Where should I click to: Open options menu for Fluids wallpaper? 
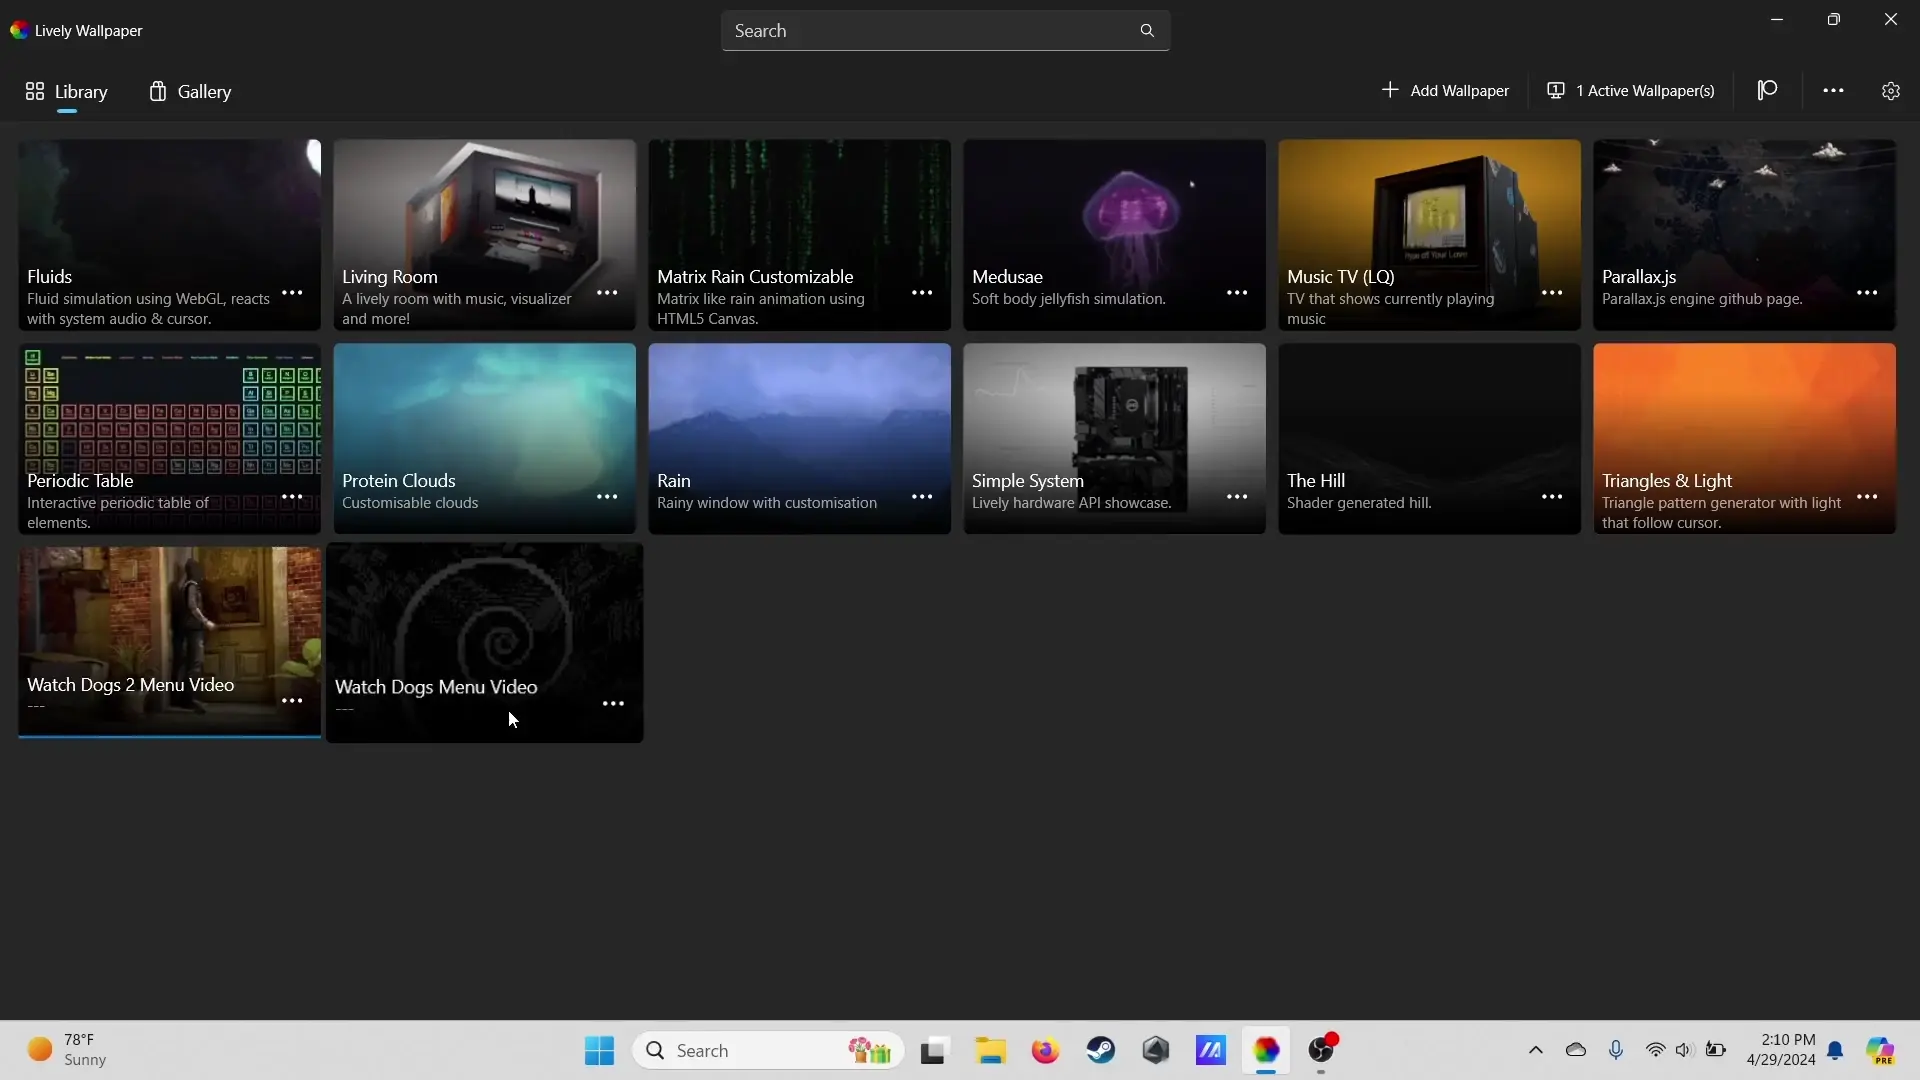[292, 293]
